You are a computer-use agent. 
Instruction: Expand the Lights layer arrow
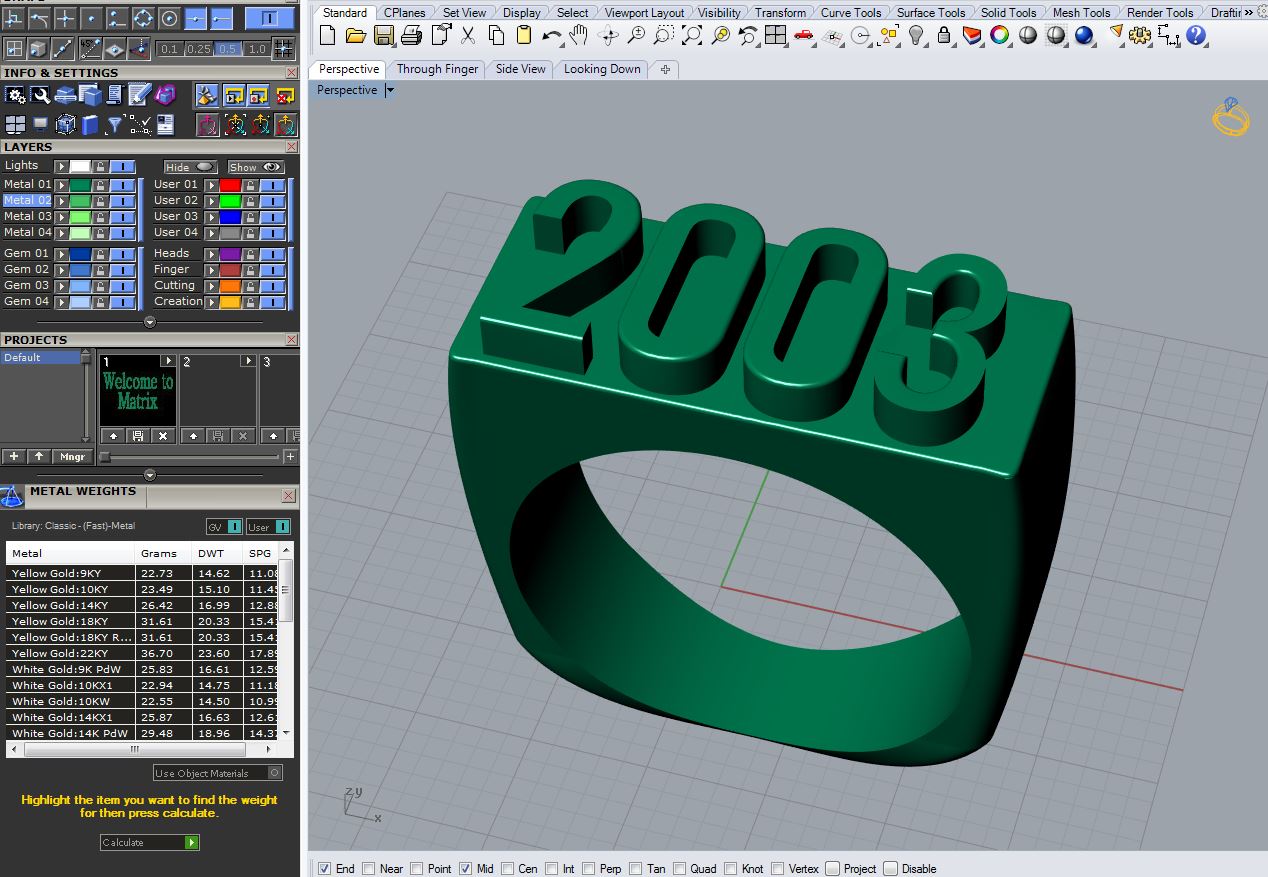(61, 167)
